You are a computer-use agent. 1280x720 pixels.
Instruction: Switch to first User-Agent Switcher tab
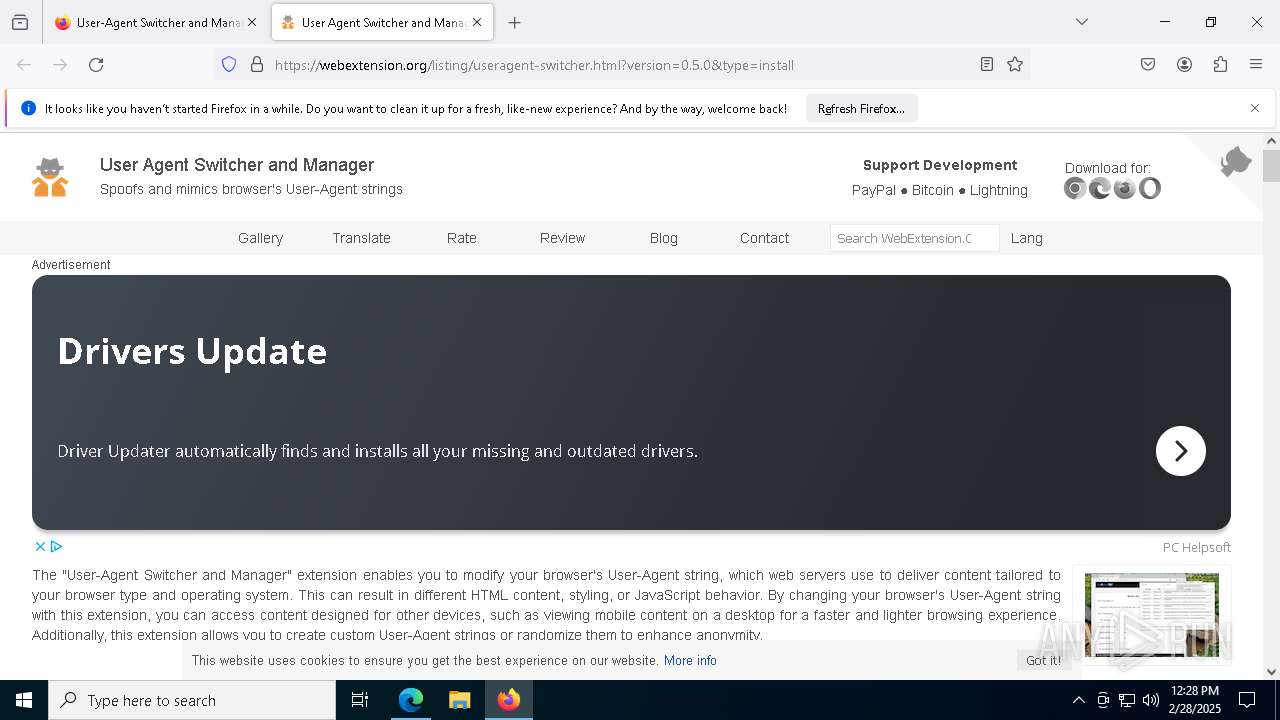pyautogui.click(x=155, y=22)
